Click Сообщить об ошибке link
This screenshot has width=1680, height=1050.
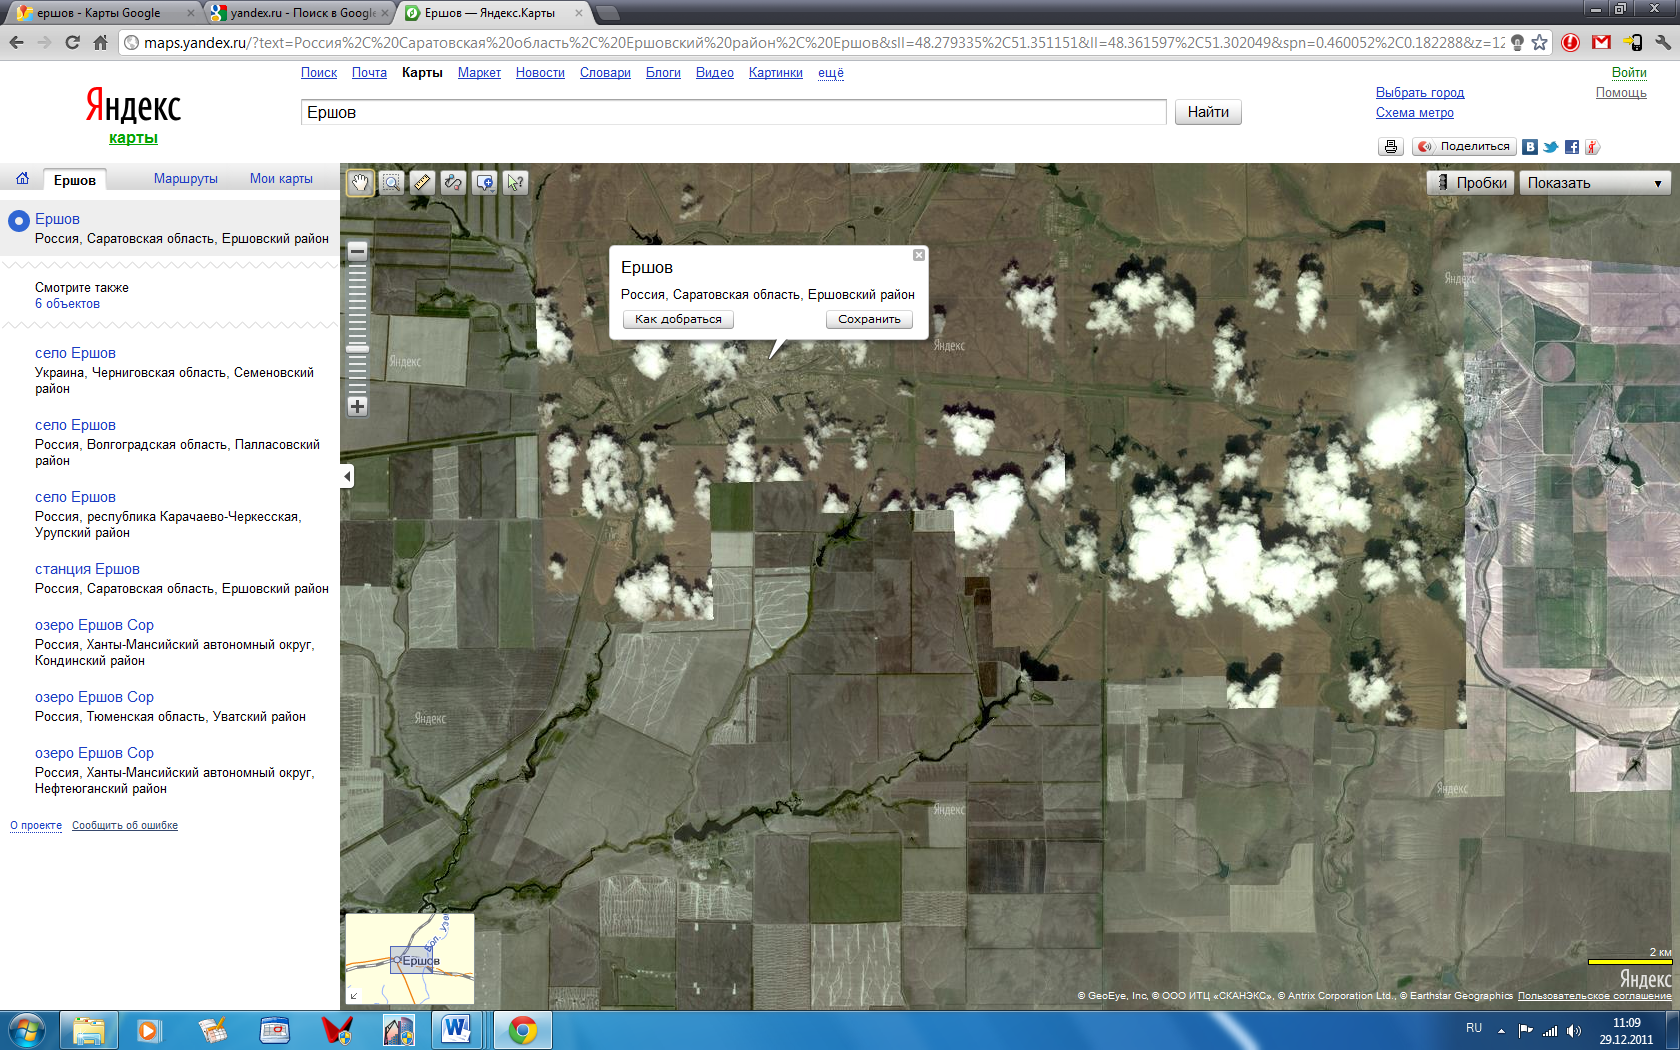125,826
